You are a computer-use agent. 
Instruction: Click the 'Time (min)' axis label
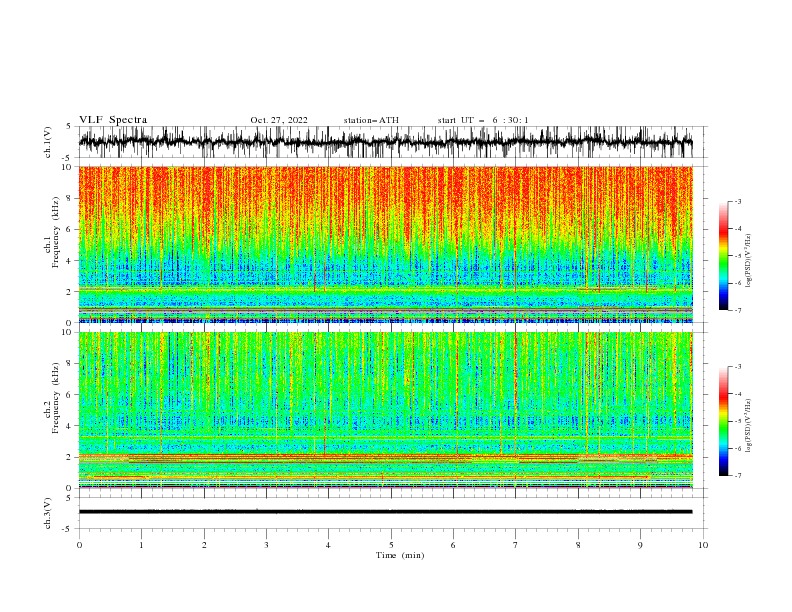[x=400, y=555]
